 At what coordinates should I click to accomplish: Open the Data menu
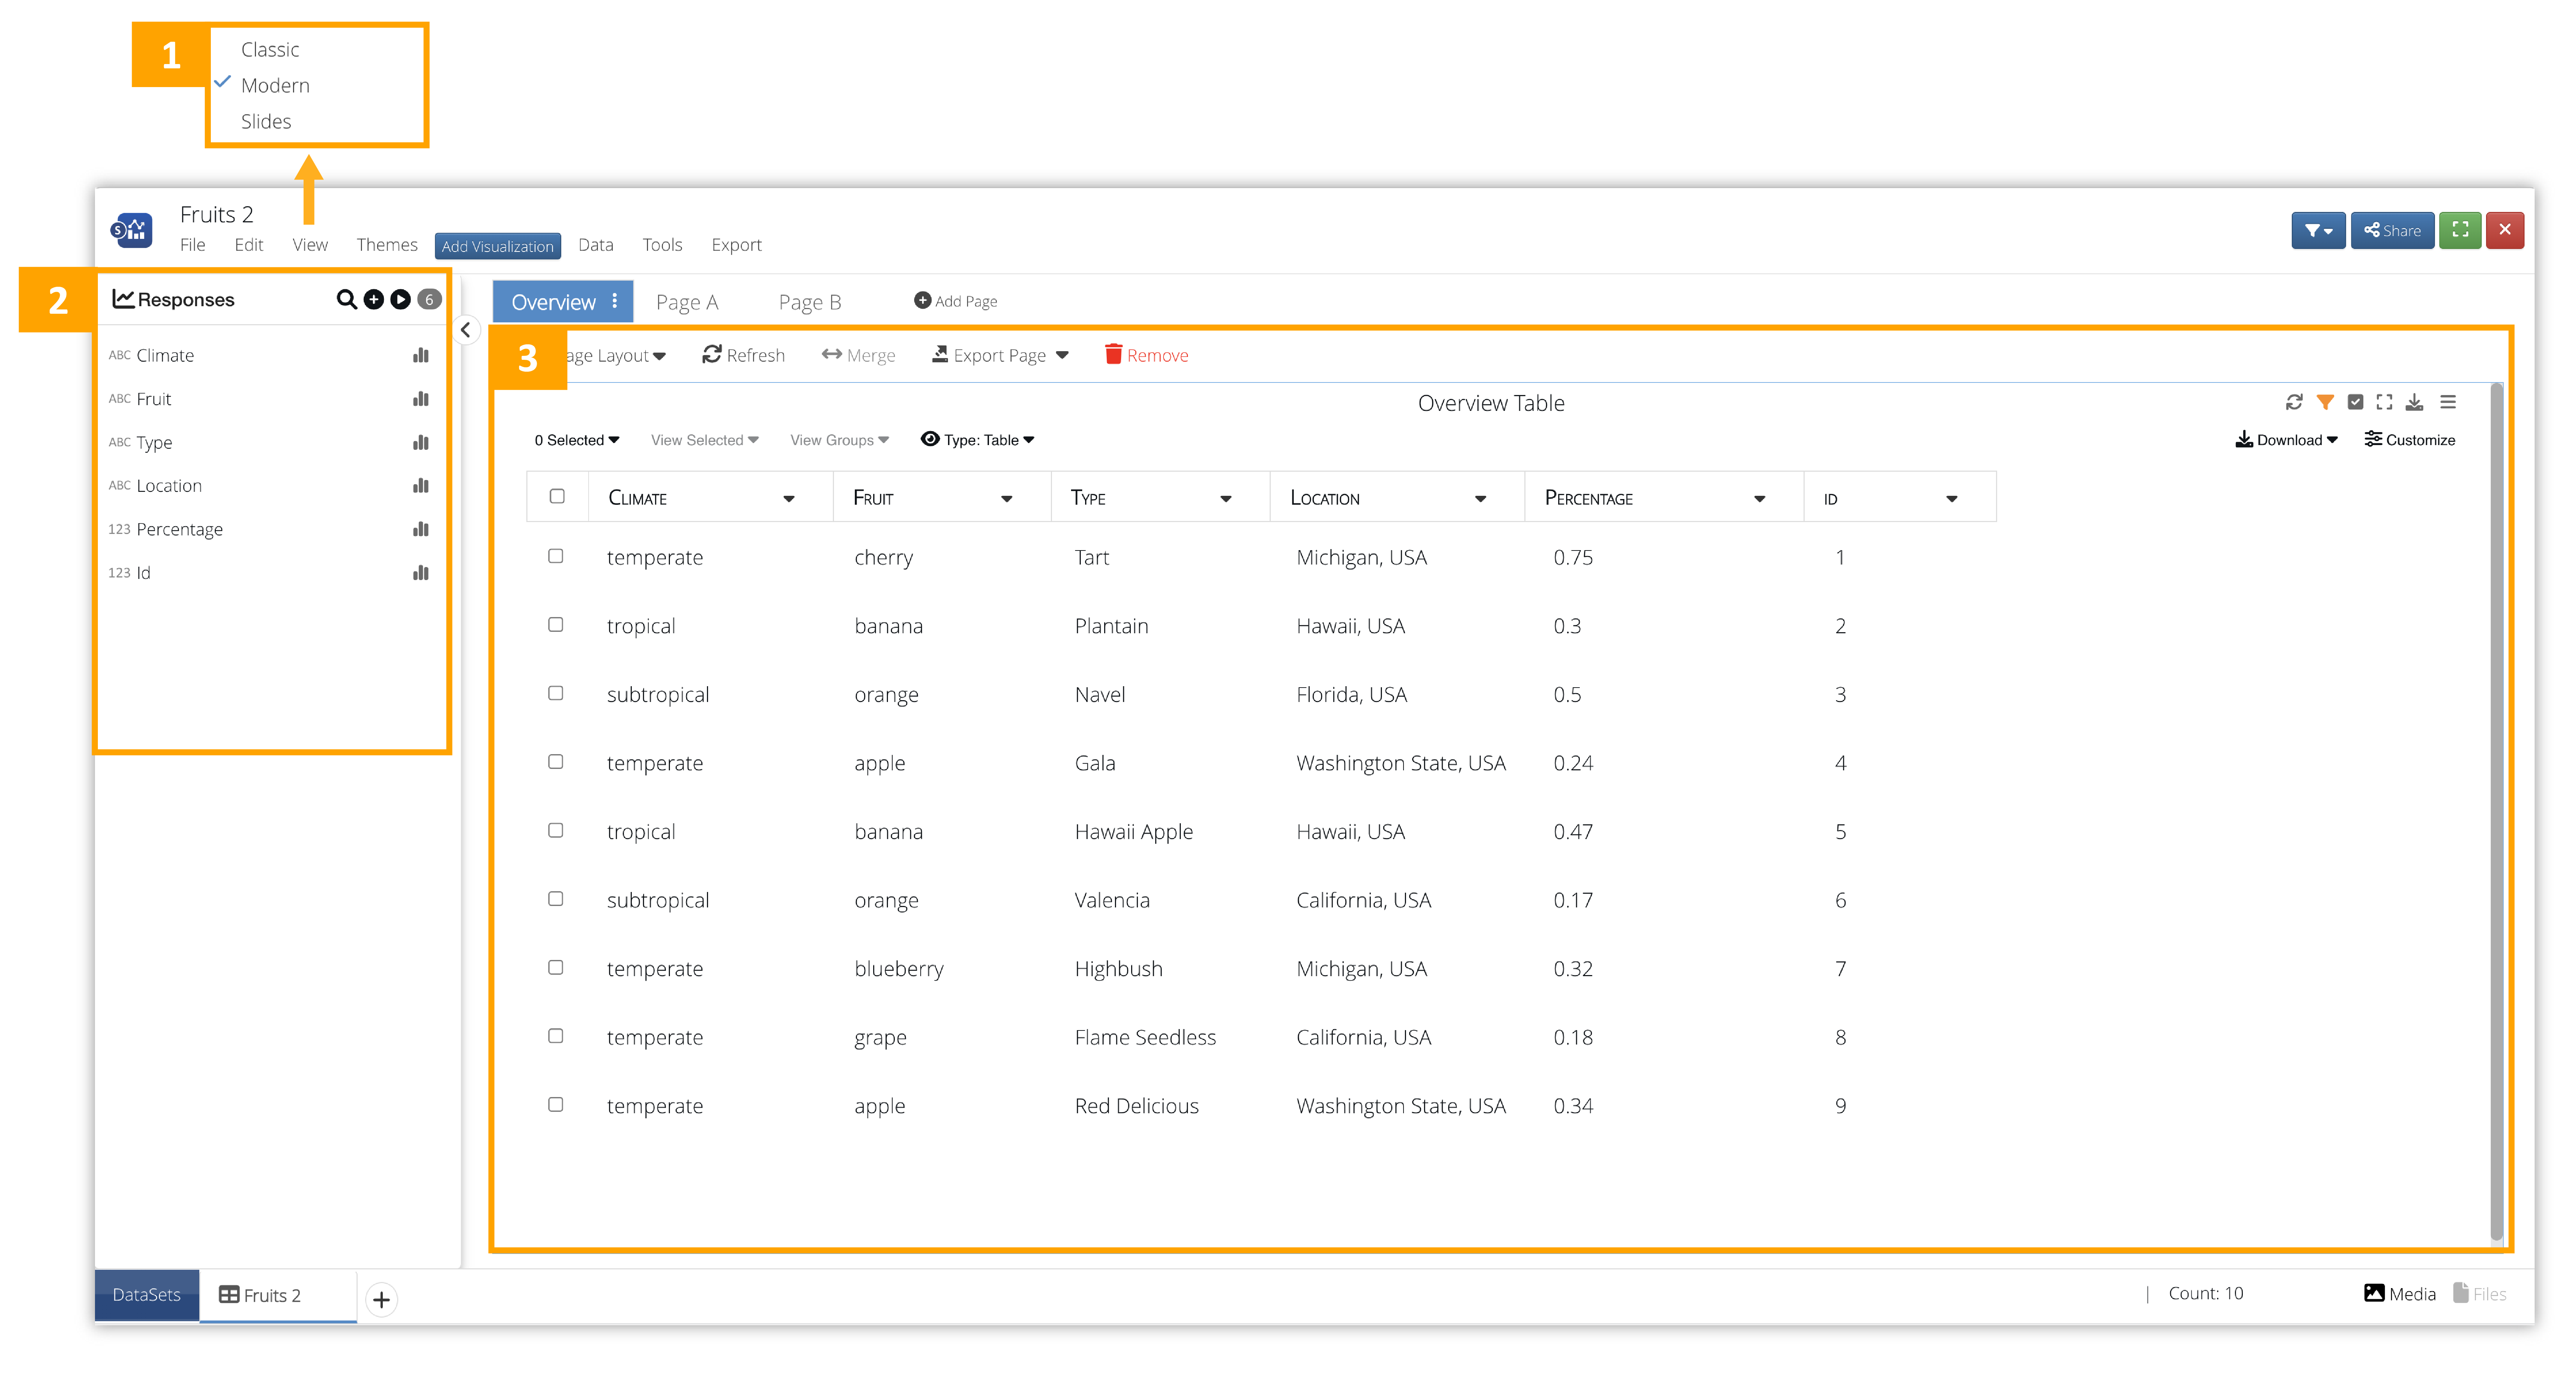(596, 245)
